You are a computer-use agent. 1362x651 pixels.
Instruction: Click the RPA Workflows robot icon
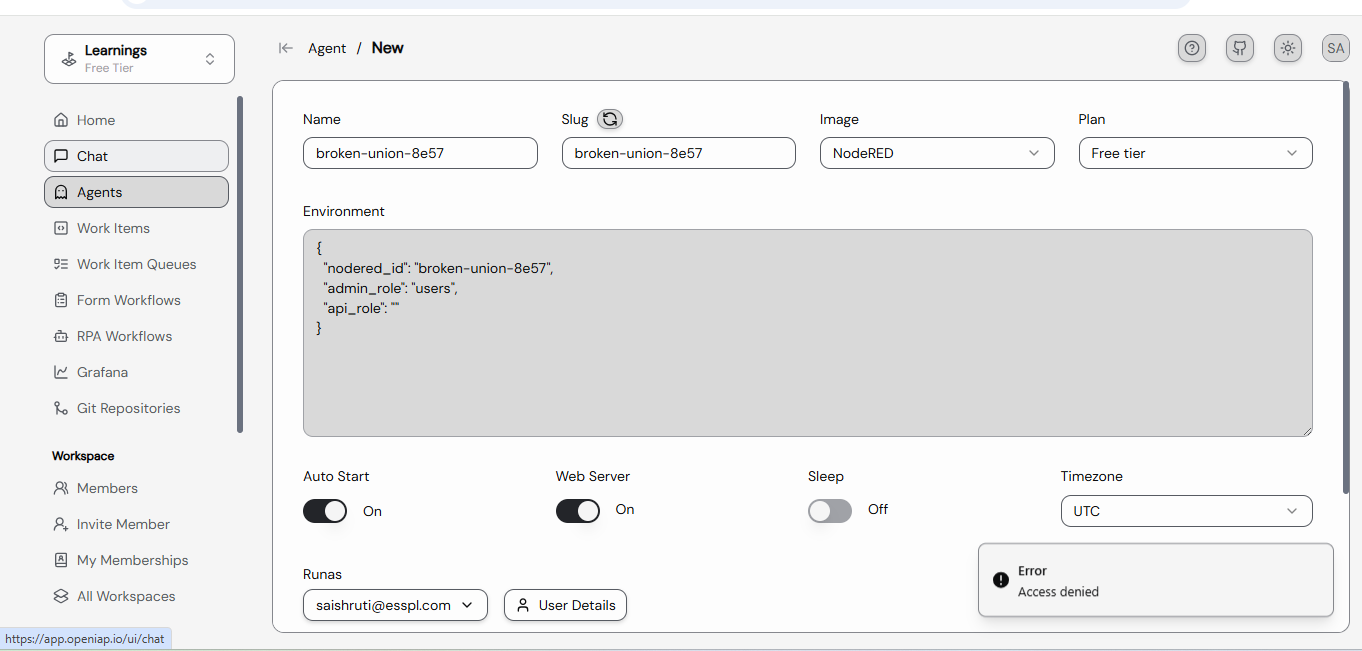61,336
